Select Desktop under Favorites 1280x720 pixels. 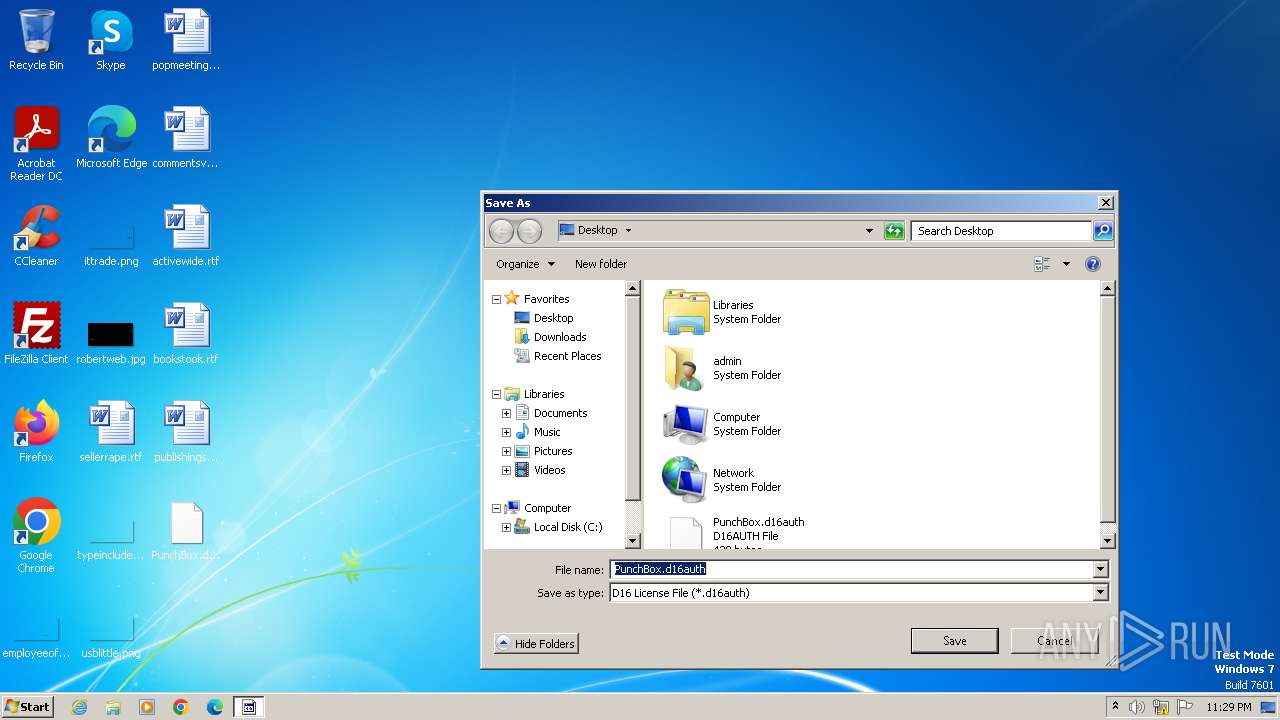[x=543, y=318]
